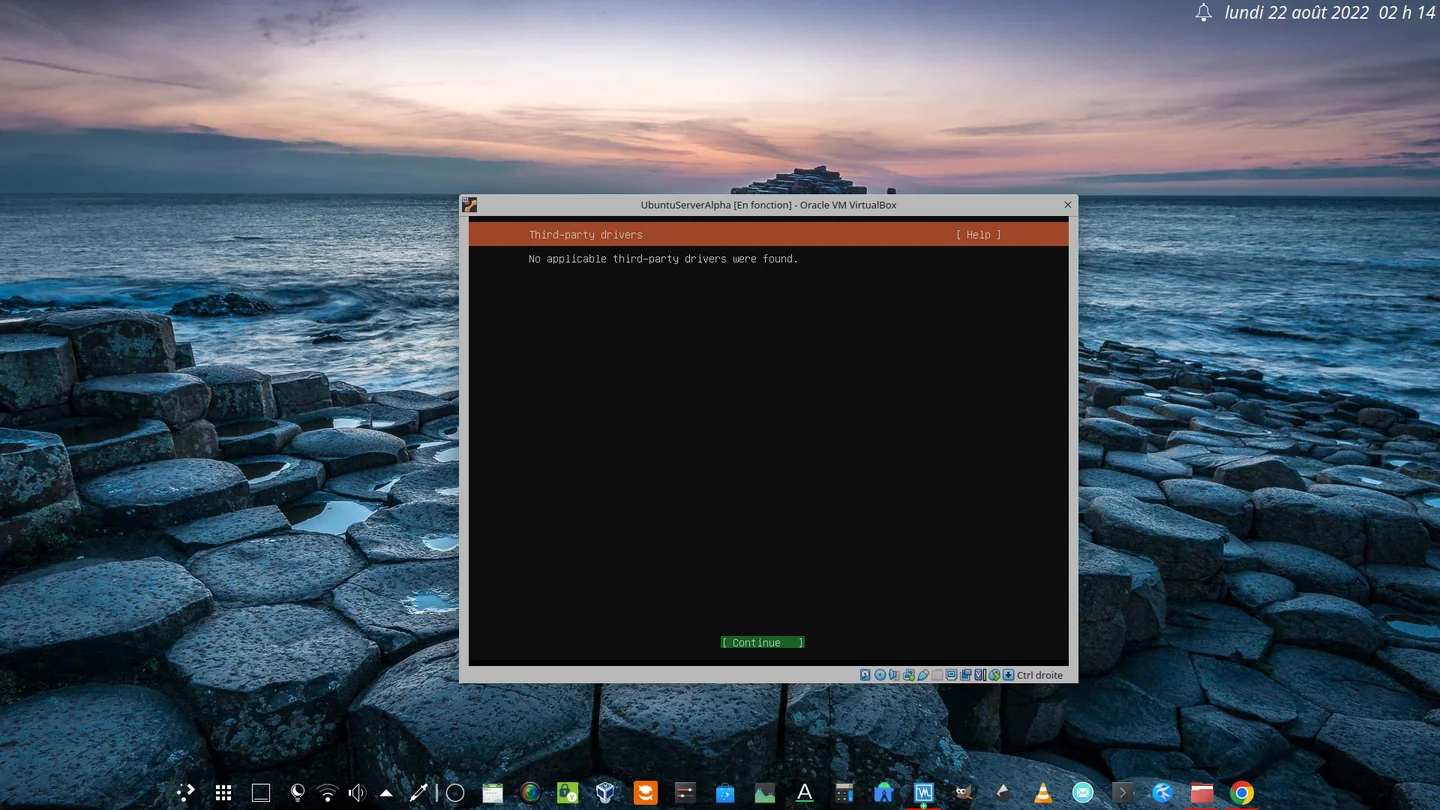This screenshot has height=810, width=1440.
Task: Open the volume speaker tray icon
Action: coord(357,793)
